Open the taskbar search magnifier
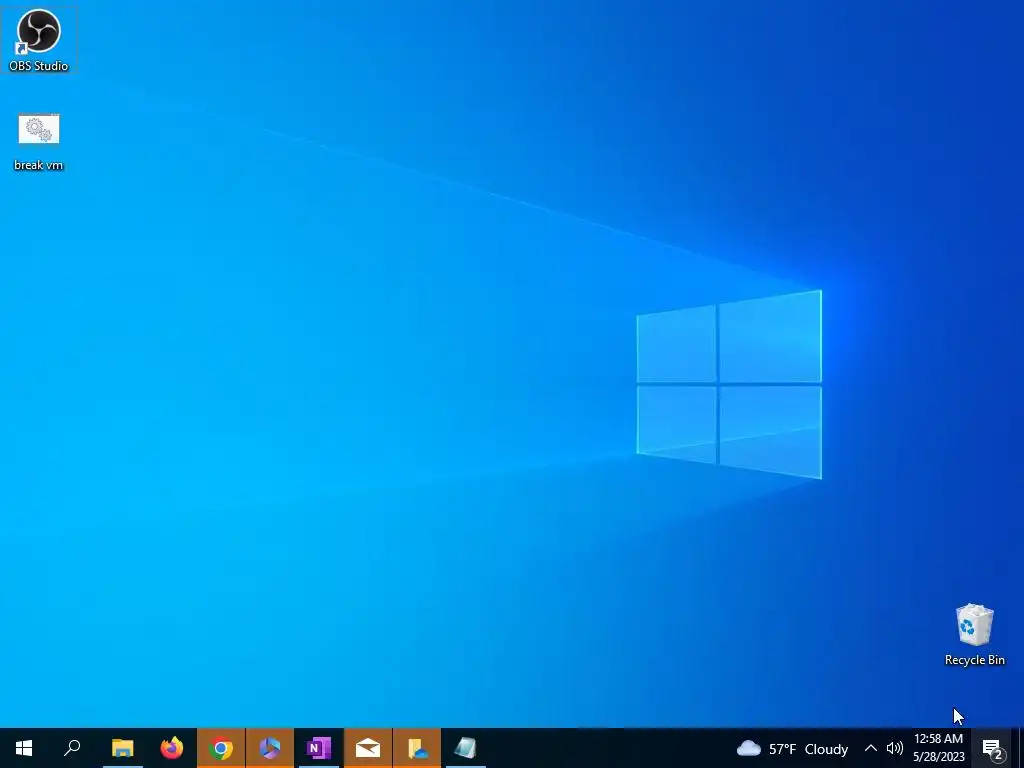 coord(72,748)
